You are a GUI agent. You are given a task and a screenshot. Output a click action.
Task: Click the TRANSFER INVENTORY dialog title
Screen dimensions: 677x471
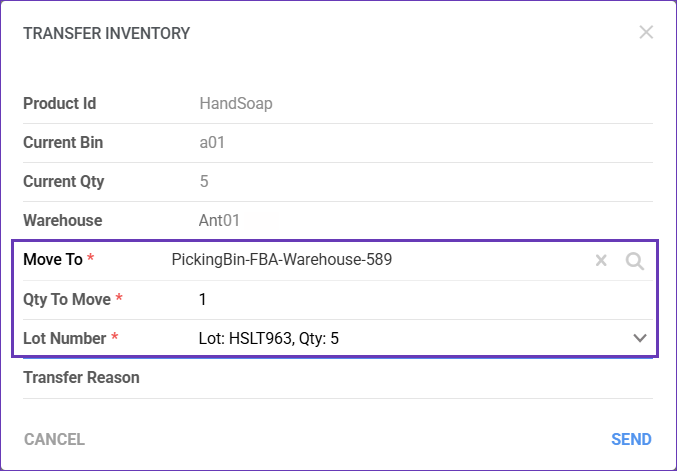(x=106, y=33)
